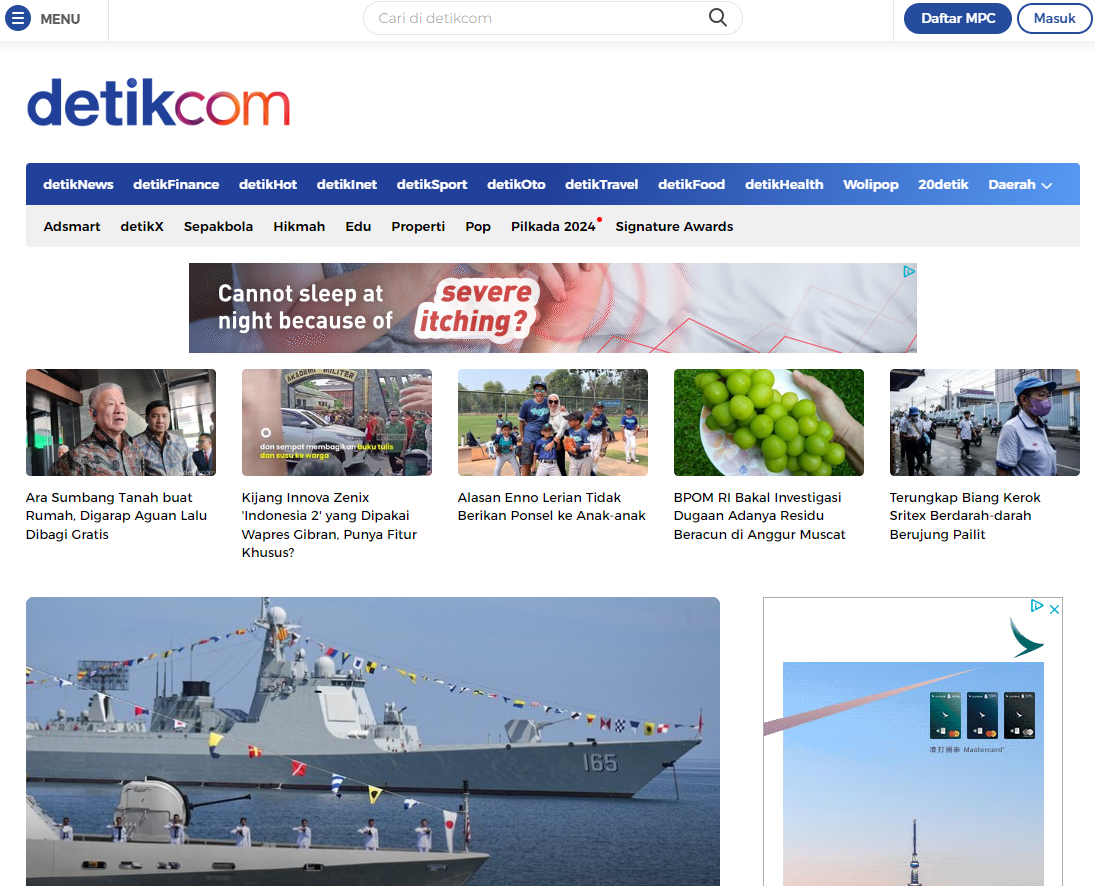Type in the Cari di detikcom field
The width and height of the screenshot is (1095, 886).
pyautogui.click(x=540, y=18)
